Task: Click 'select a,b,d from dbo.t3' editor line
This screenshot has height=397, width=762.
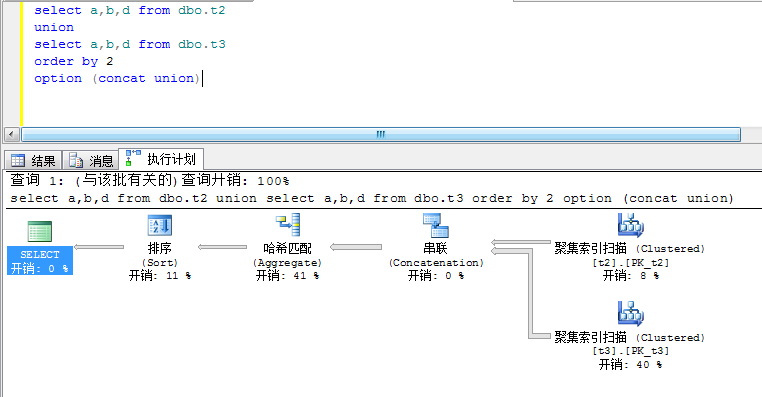Action: click(x=130, y=44)
